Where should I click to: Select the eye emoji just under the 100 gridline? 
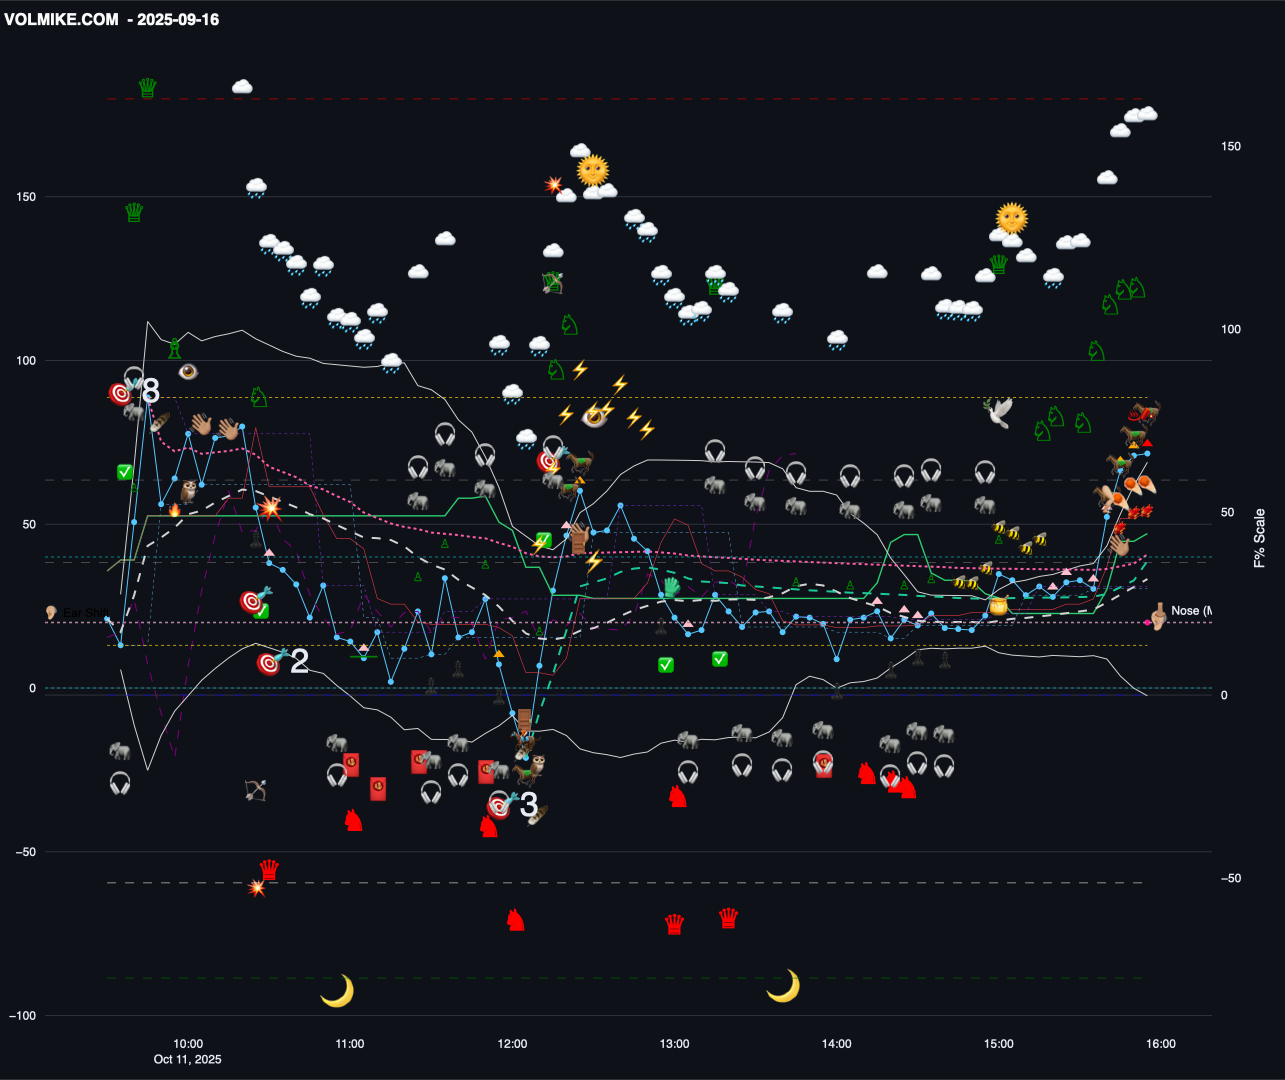coord(188,371)
